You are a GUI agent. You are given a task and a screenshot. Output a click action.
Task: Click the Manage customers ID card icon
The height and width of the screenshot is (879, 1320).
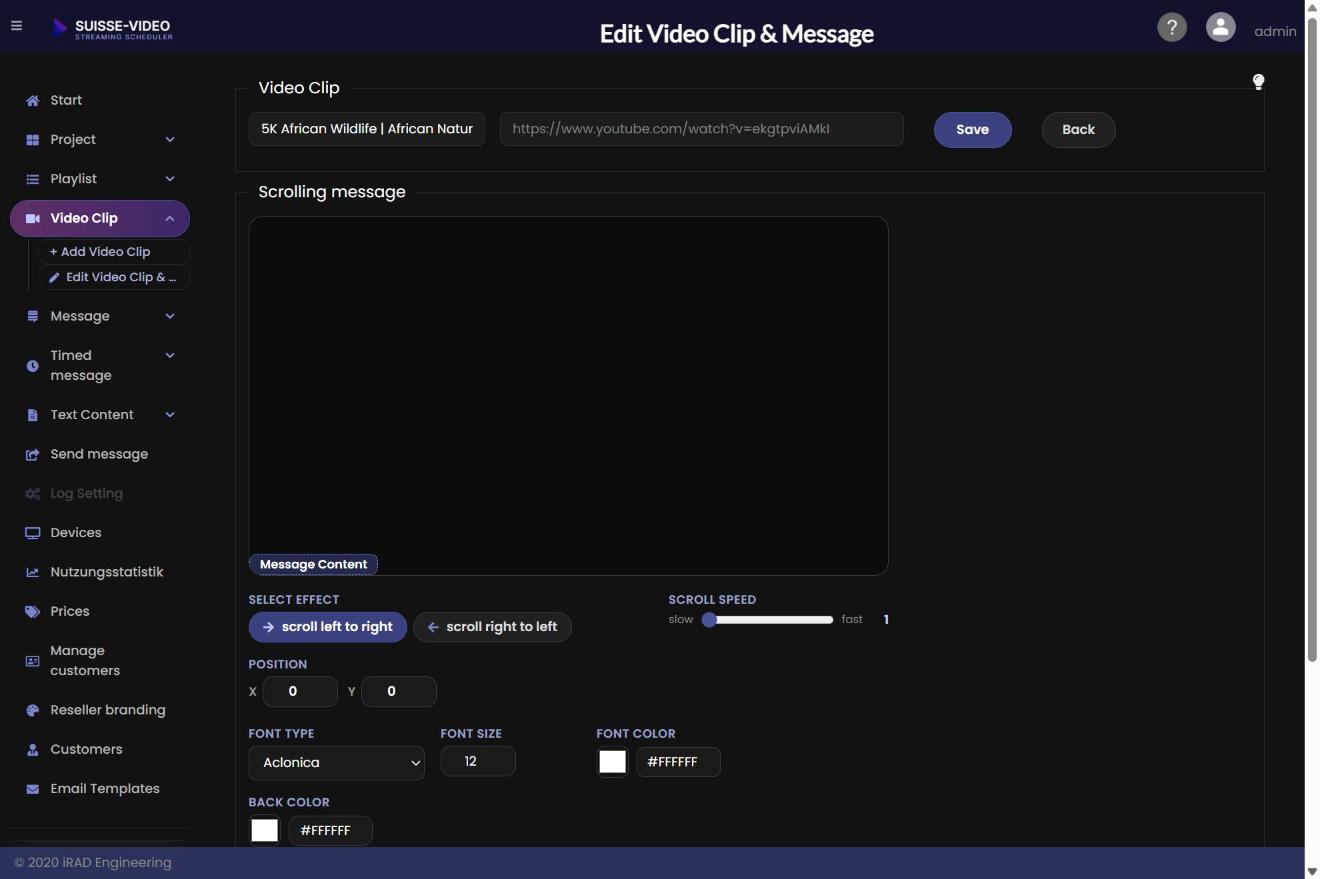32,661
